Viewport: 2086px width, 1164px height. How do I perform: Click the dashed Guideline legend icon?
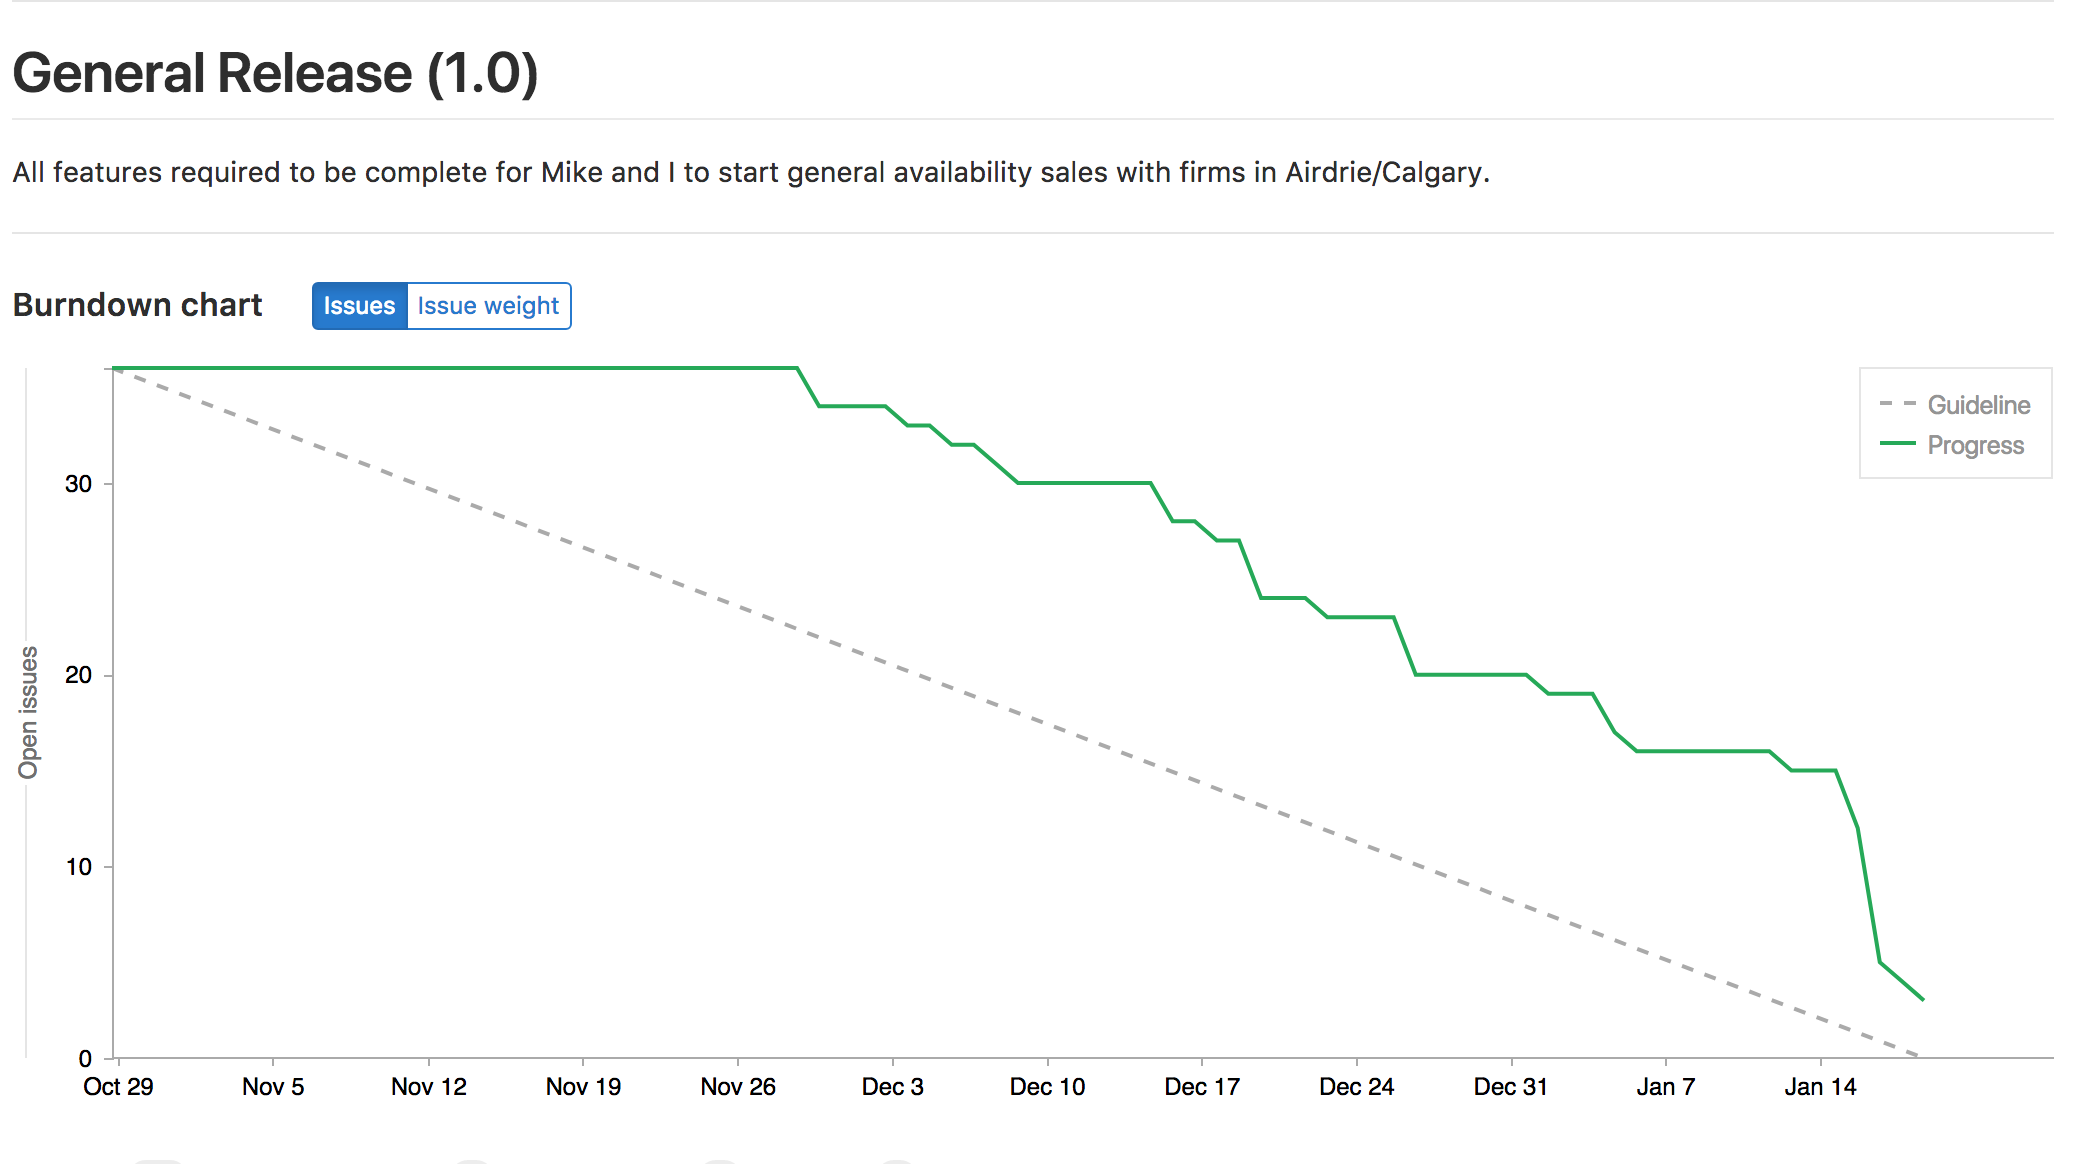[x=1898, y=404]
